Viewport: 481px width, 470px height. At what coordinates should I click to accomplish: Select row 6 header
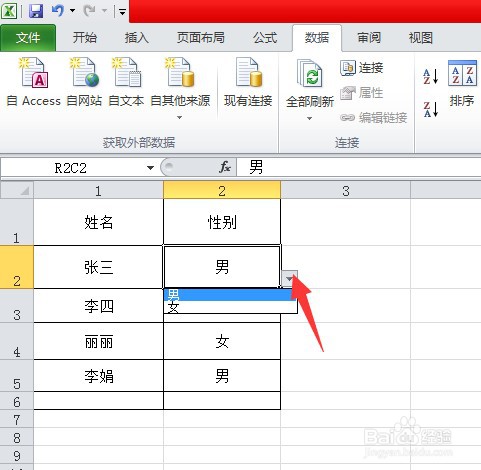[17, 401]
